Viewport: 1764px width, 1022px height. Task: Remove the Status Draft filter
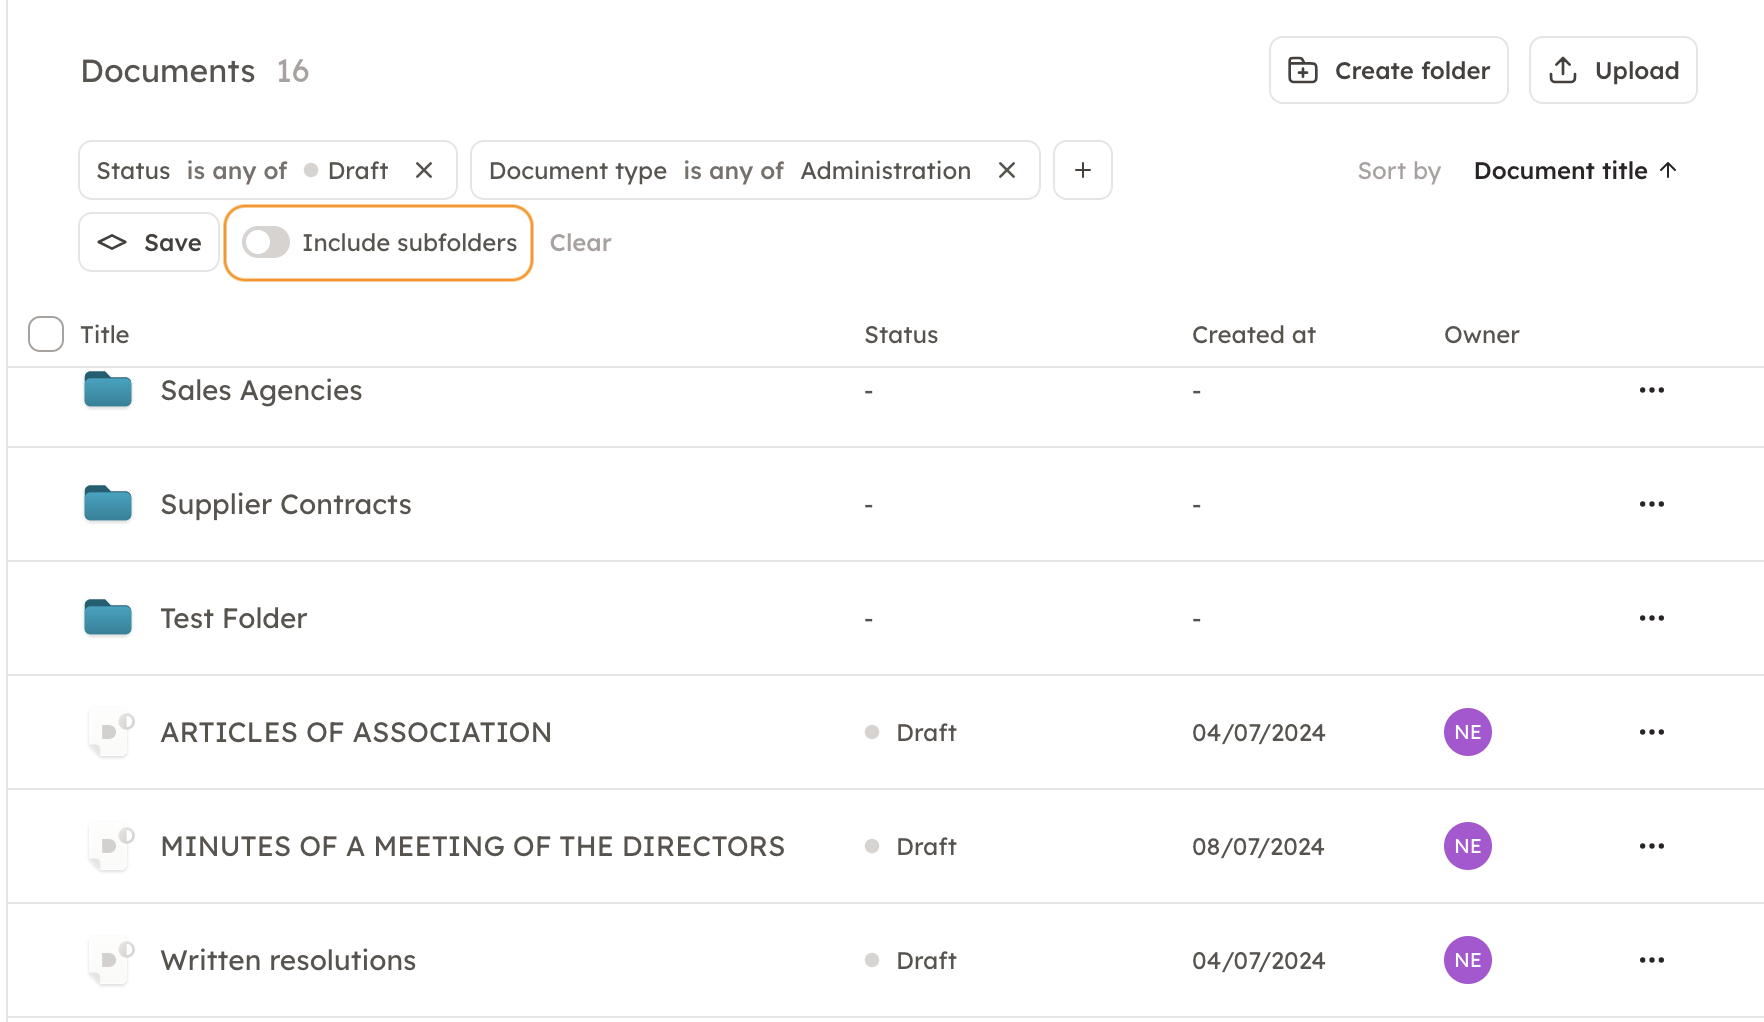424,171
